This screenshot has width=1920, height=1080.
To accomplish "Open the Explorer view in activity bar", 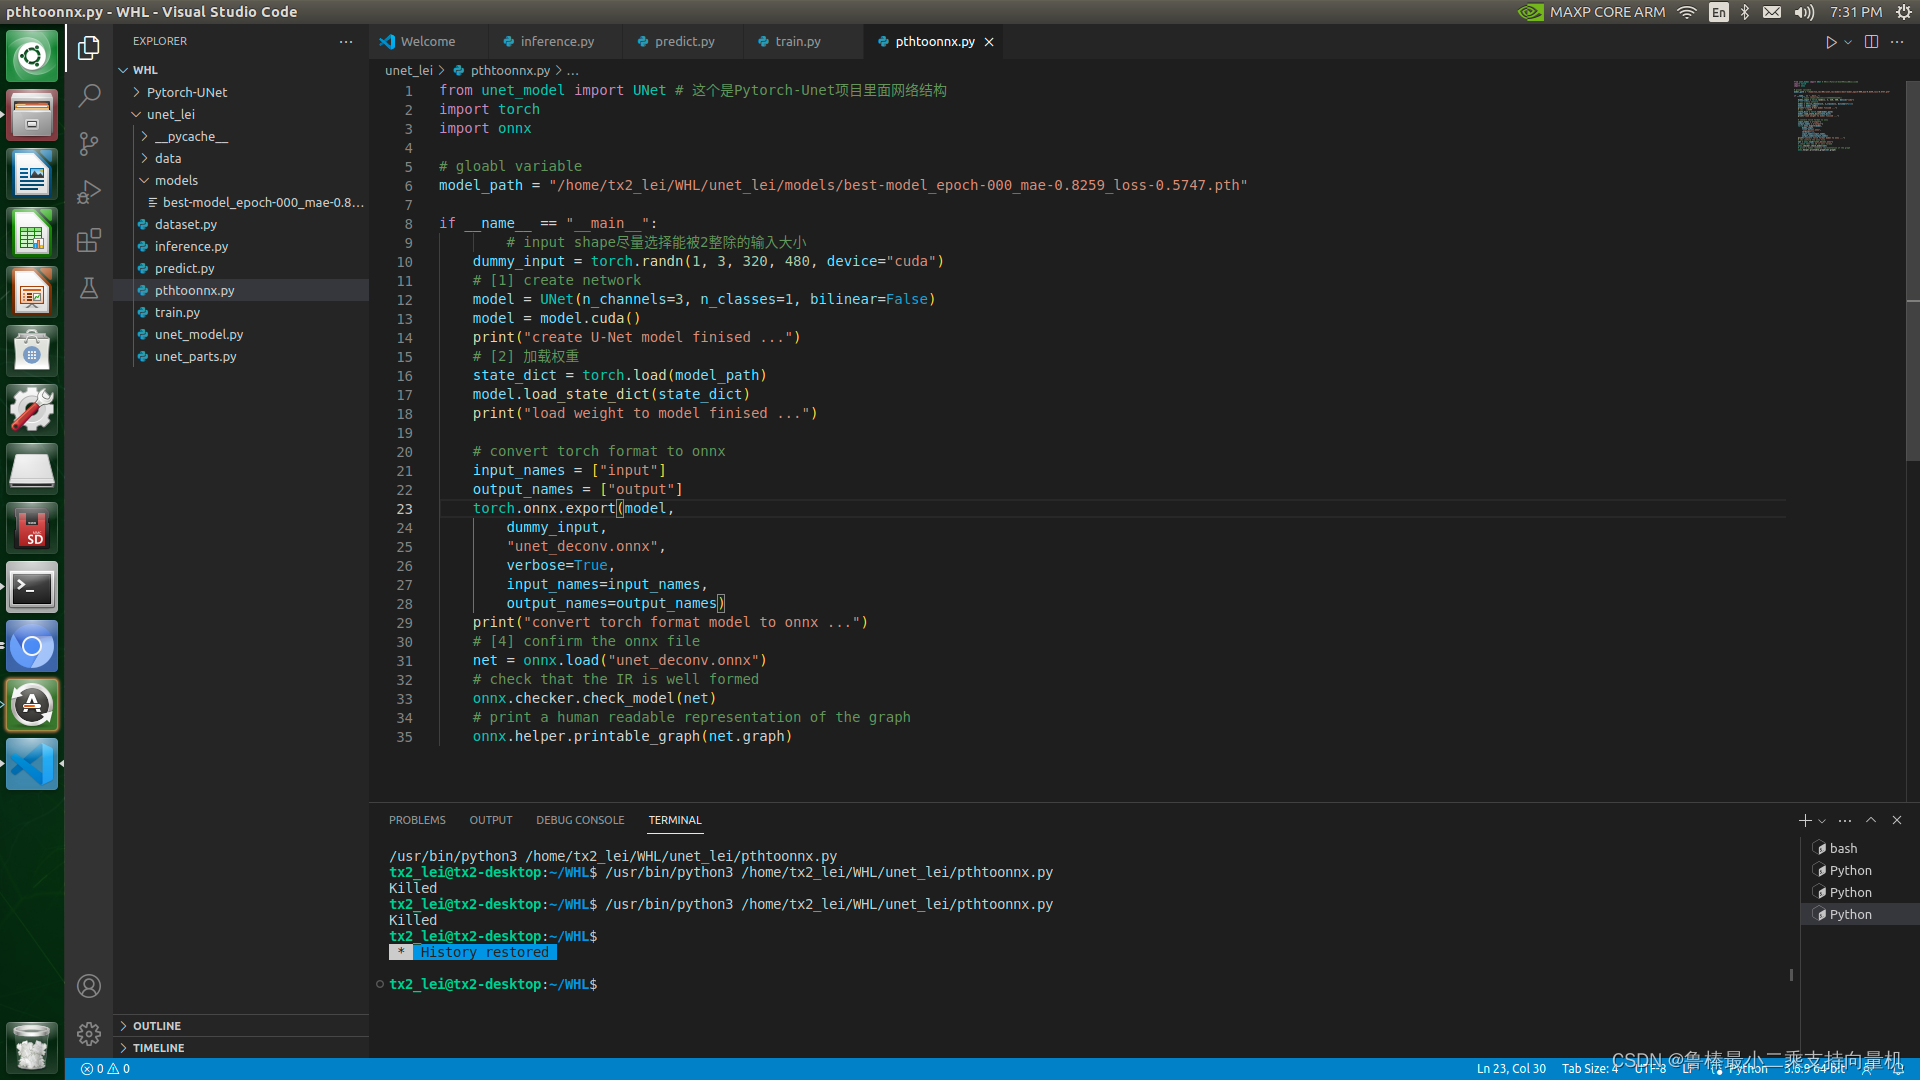I will point(89,48).
